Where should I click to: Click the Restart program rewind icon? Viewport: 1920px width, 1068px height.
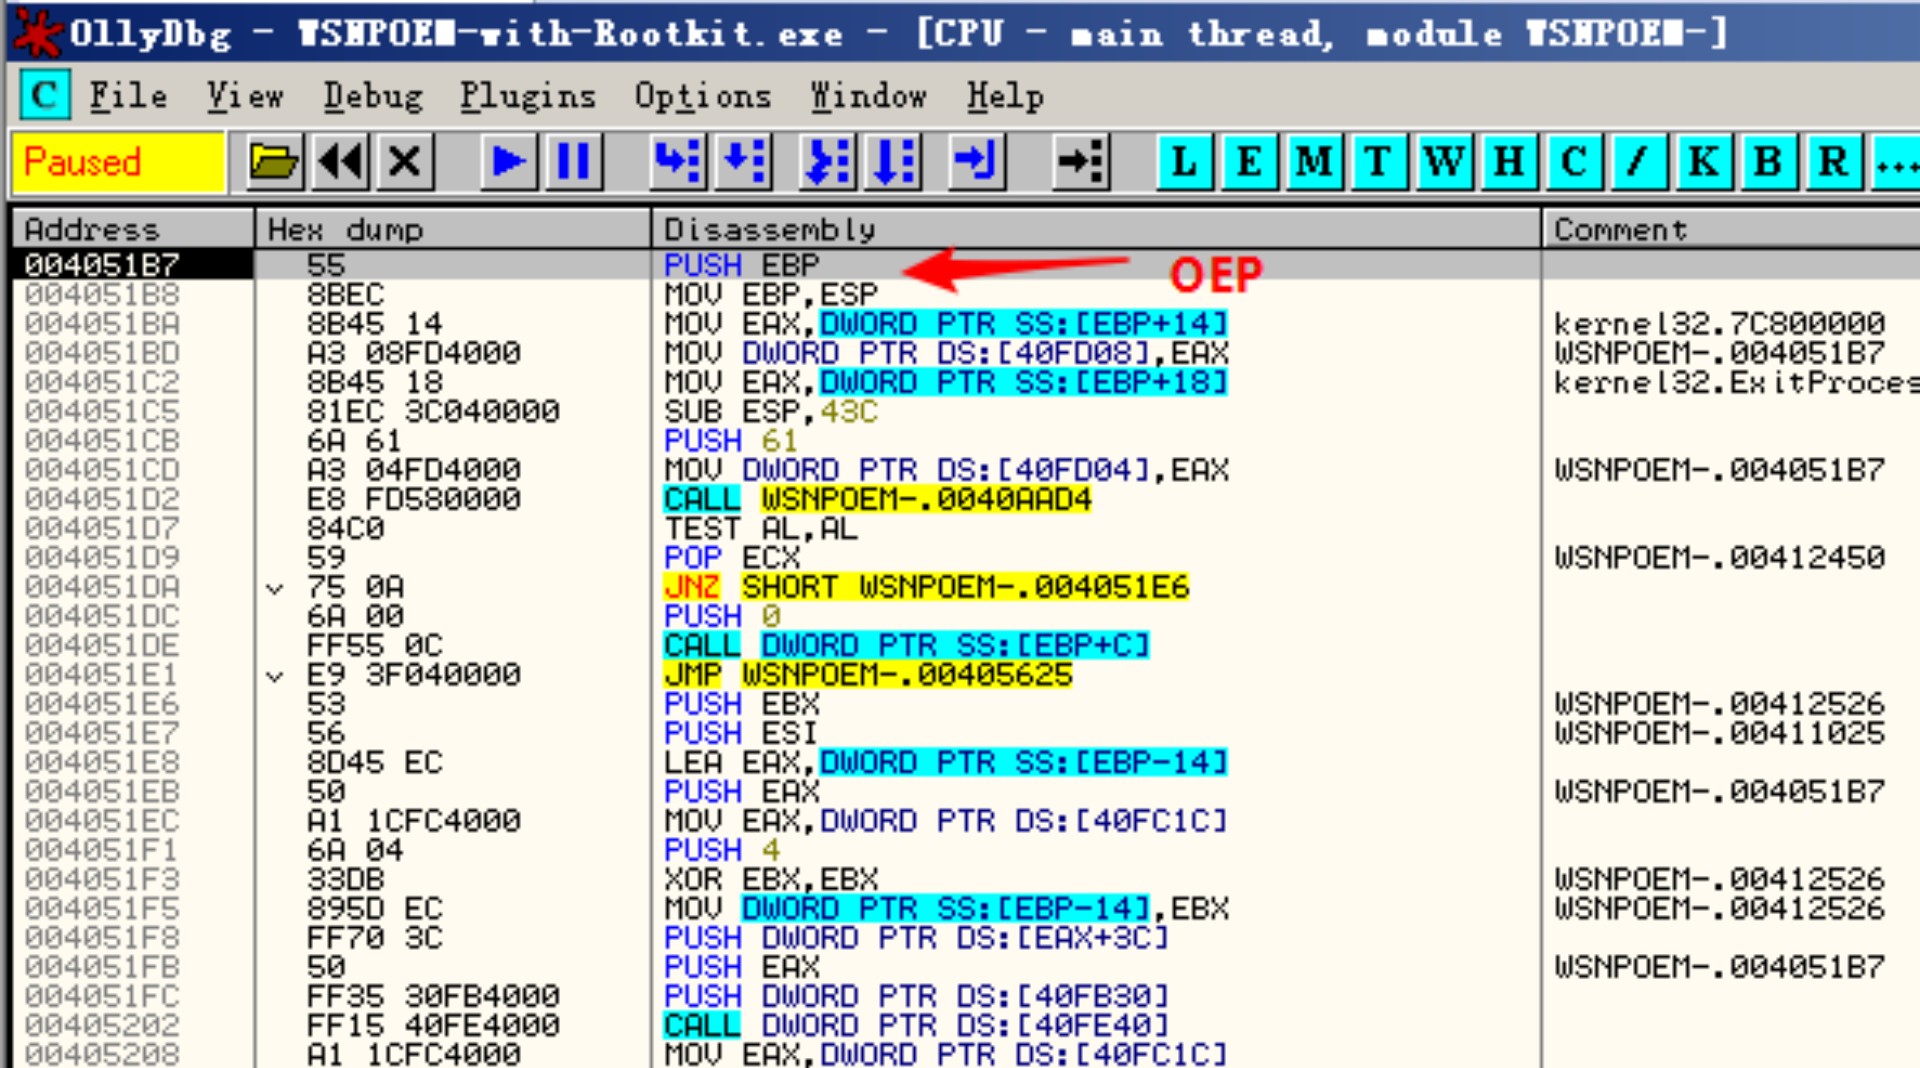click(340, 161)
